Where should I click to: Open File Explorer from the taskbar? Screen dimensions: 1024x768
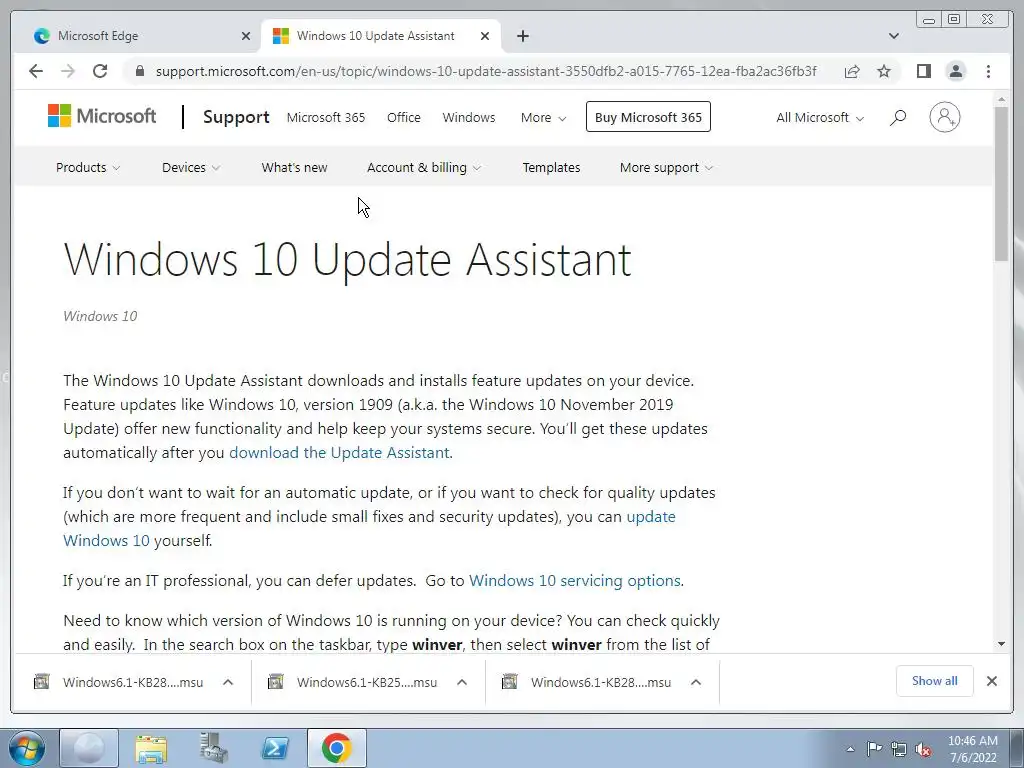151,748
